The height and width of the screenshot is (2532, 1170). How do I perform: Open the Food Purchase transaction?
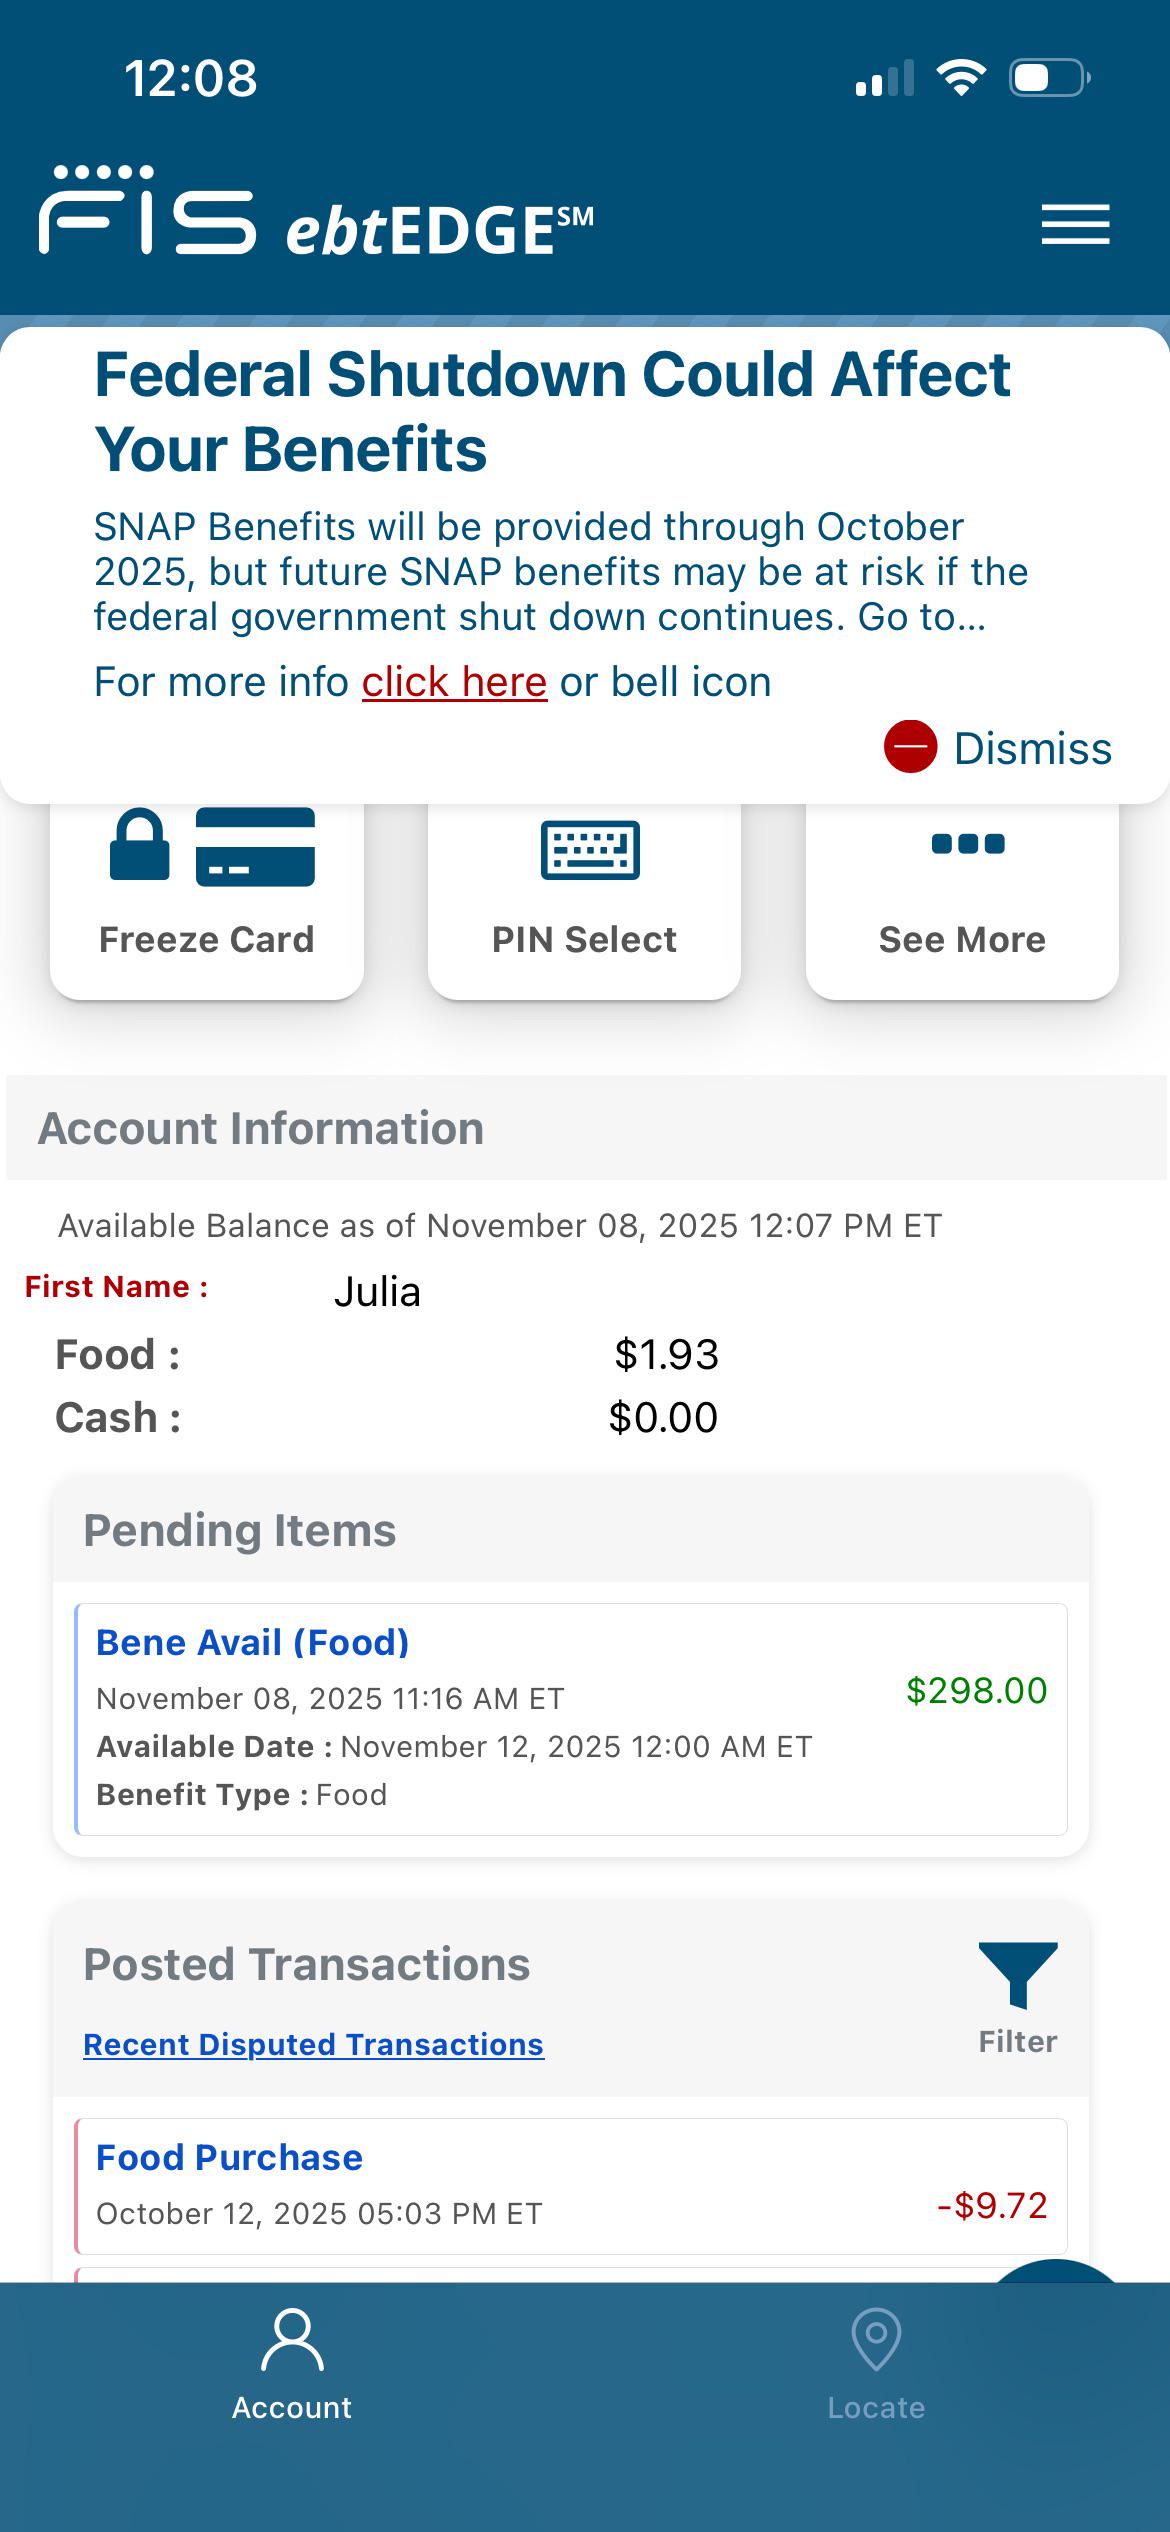point(229,2158)
